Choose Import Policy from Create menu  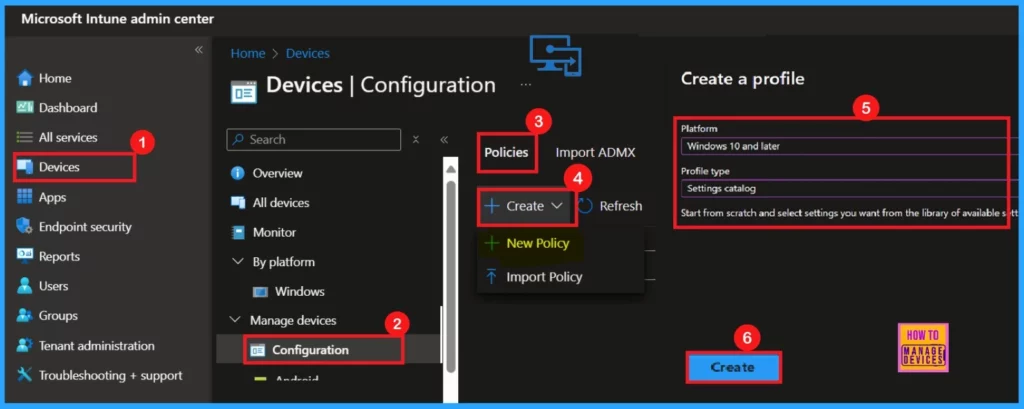(544, 276)
